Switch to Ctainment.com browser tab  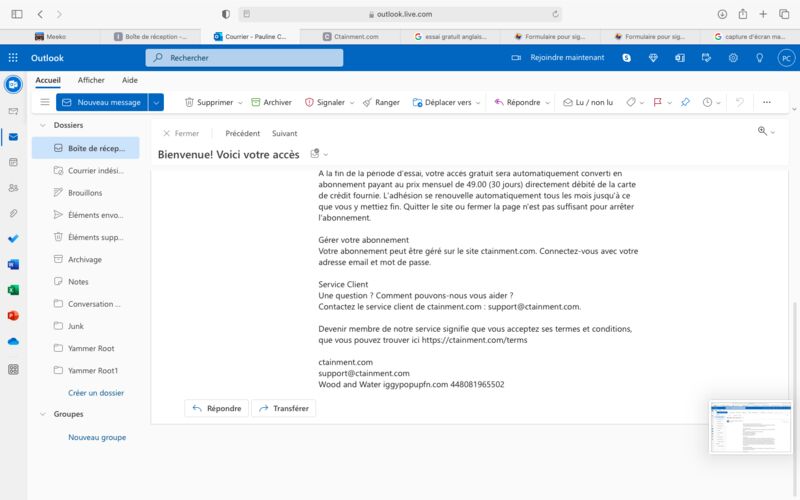tap(351, 37)
